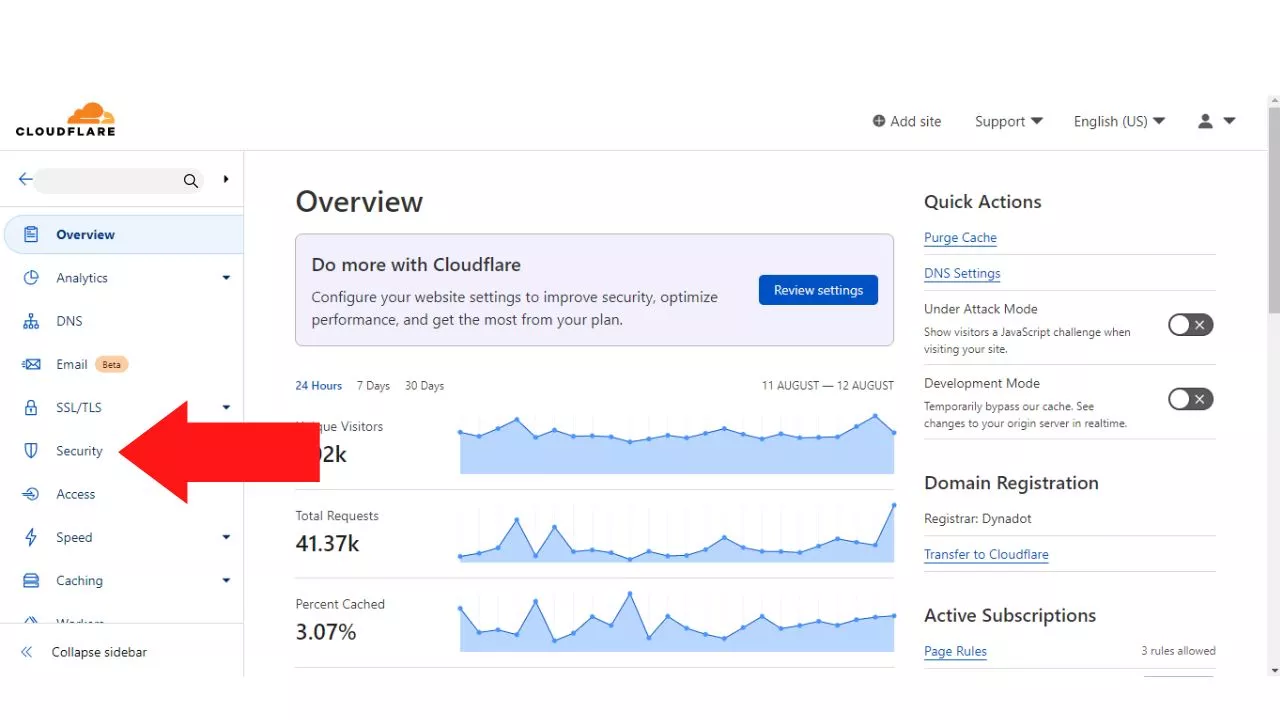The height and width of the screenshot is (720, 1280).
Task: Click the Registrar: Dynadot text
Action: (978, 519)
